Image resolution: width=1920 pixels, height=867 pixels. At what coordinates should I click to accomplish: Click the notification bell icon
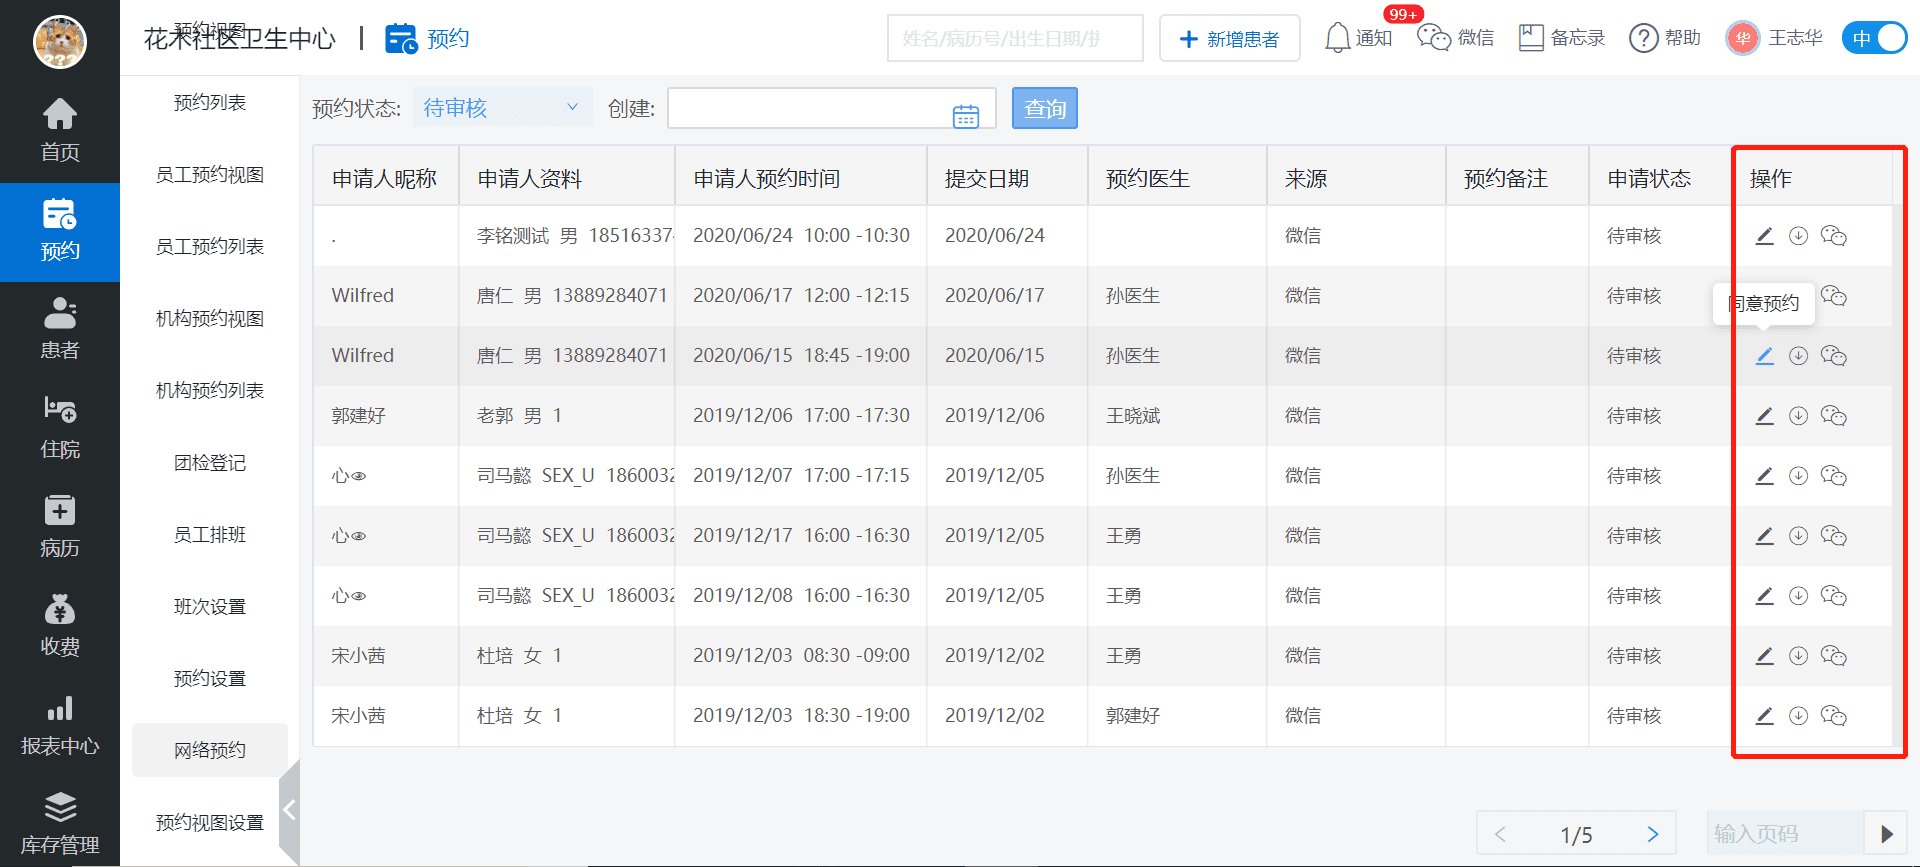point(1337,38)
